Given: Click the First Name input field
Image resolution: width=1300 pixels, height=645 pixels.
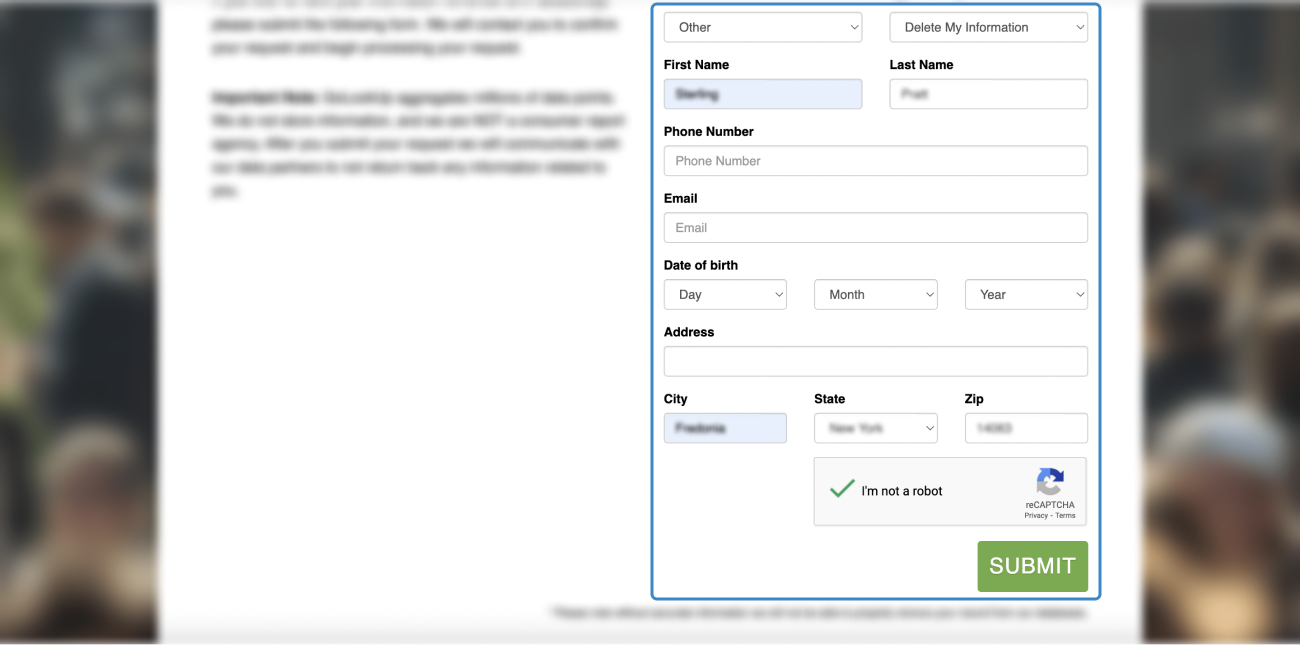Looking at the screenshot, I should pyautogui.click(x=762, y=94).
